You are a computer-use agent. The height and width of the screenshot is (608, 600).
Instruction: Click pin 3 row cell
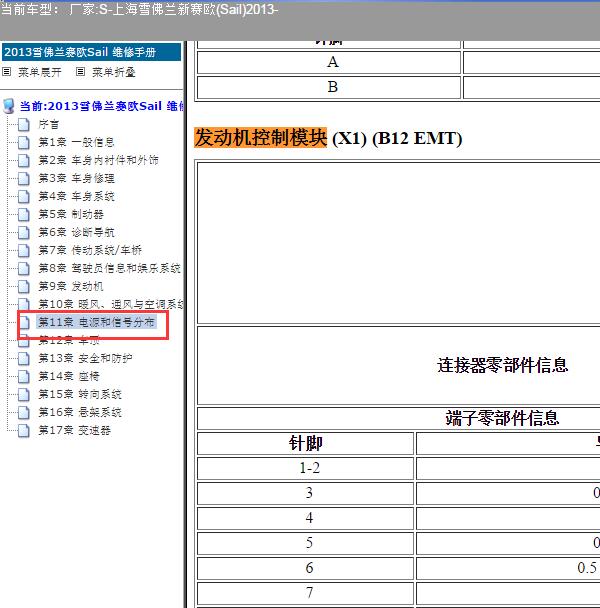pyautogui.click(x=305, y=493)
